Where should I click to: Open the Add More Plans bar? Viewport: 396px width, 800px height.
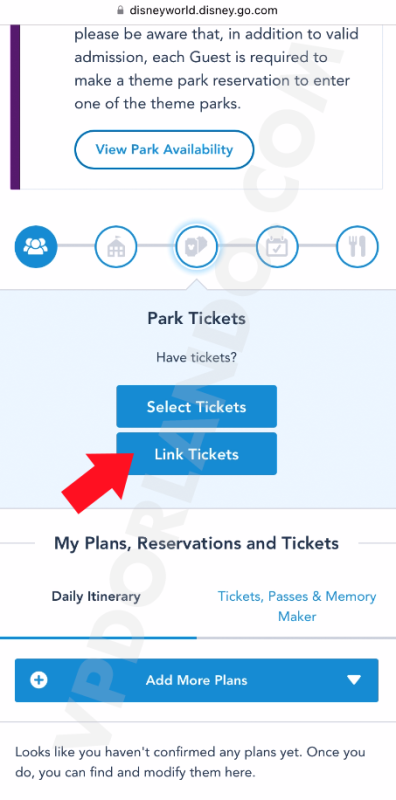[x=196, y=680]
